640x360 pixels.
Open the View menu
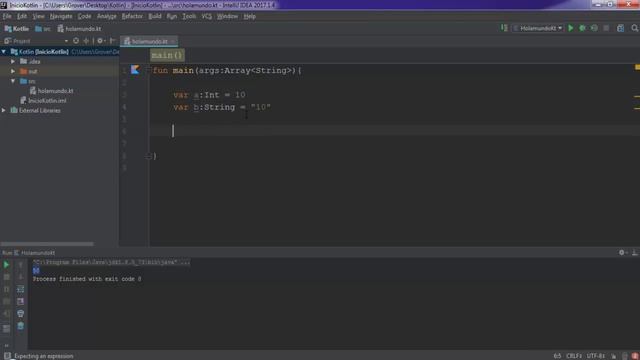coord(38,16)
